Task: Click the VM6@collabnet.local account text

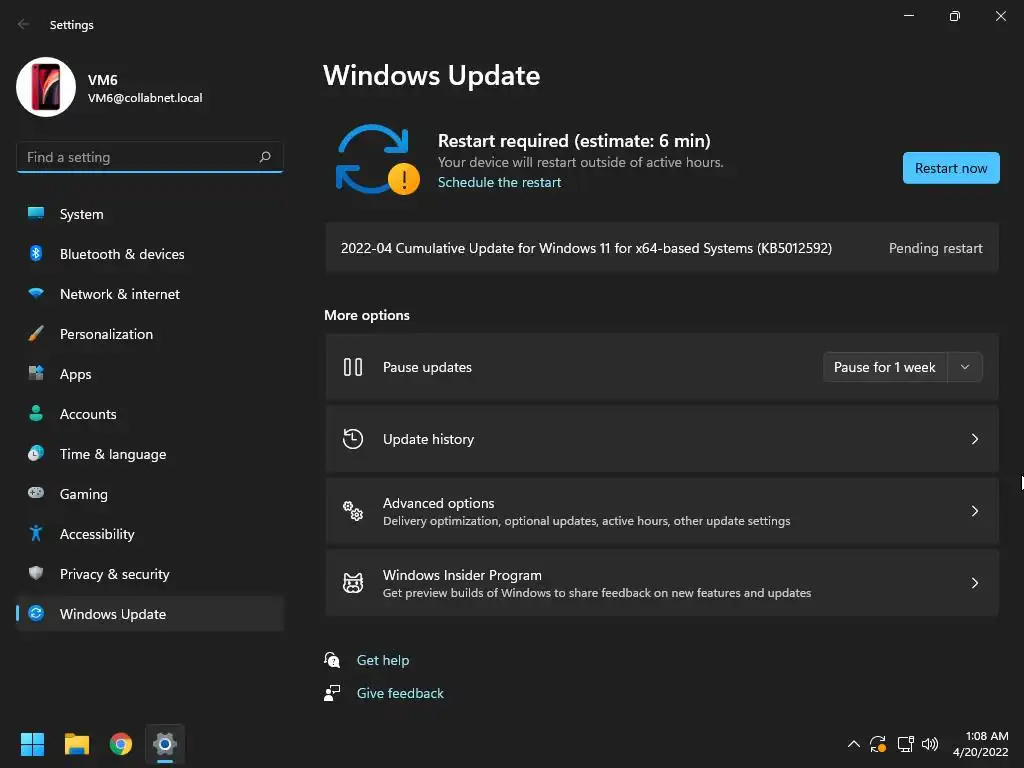Action: (145, 98)
